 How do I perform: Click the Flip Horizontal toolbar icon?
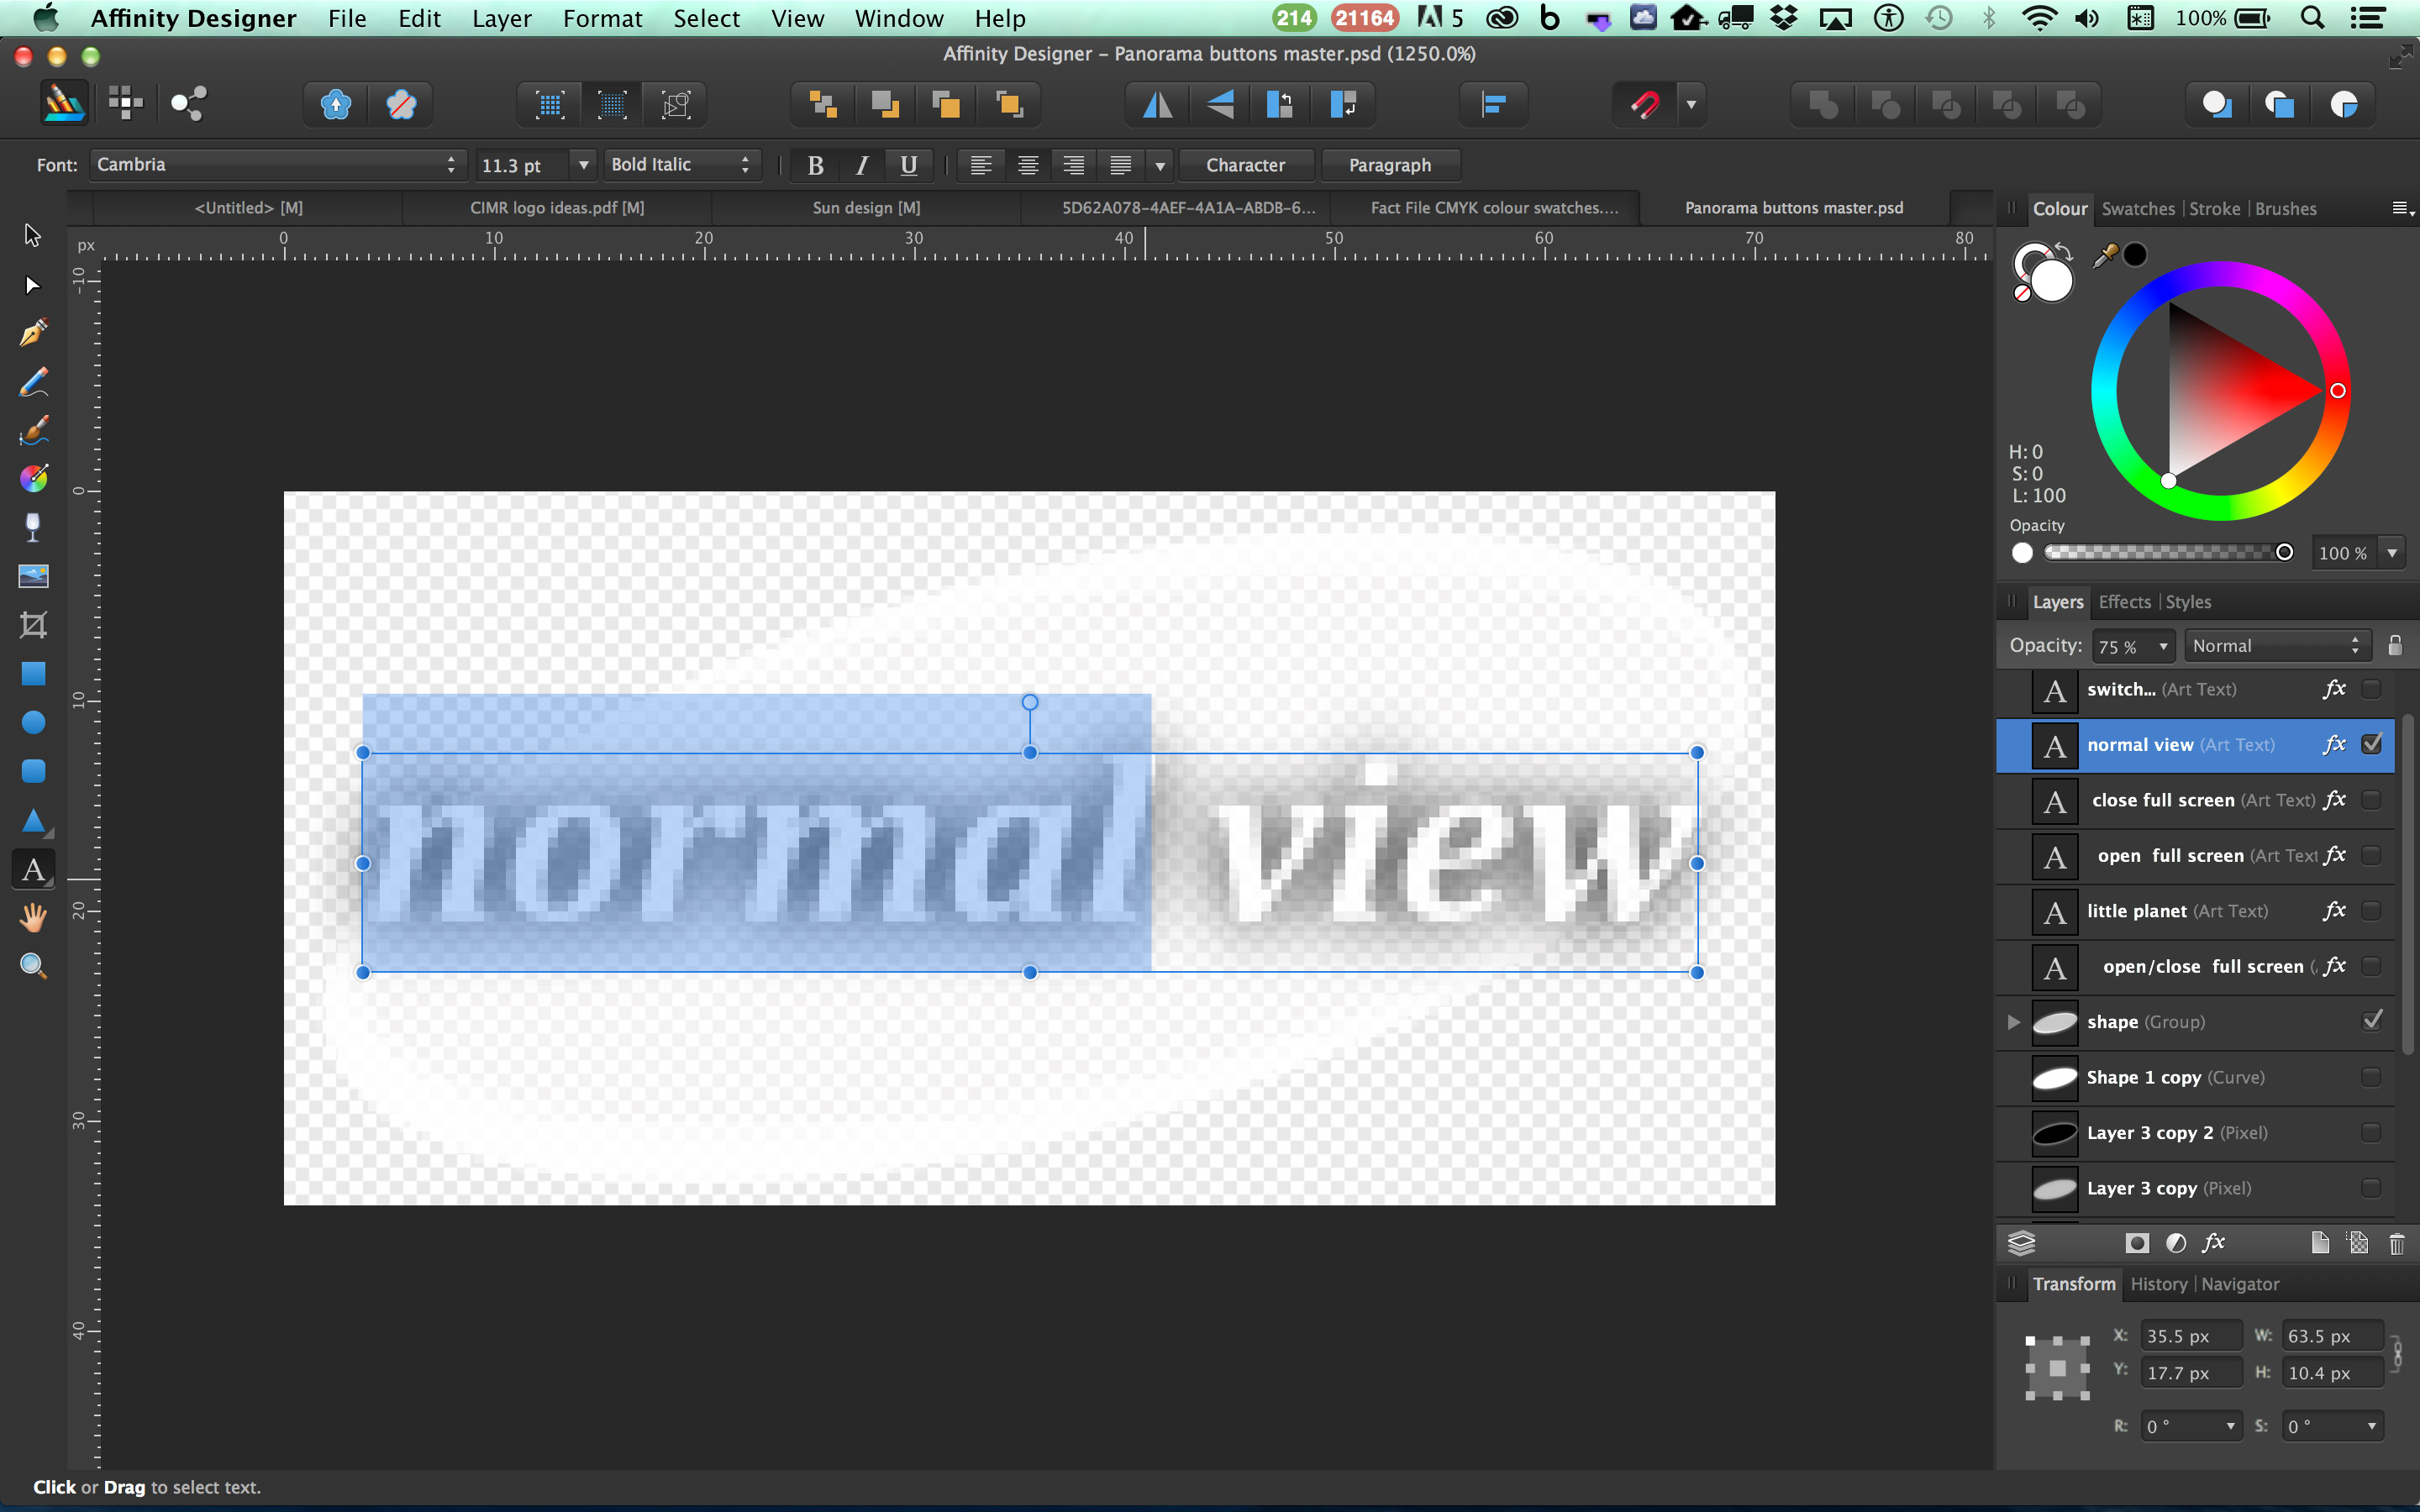1157,104
